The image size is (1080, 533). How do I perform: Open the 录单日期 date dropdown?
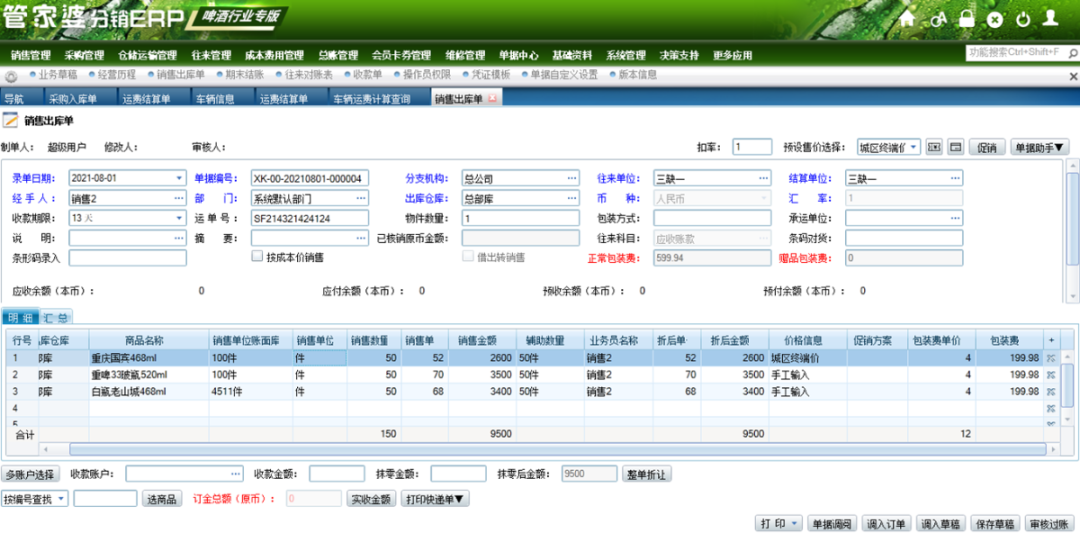click(x=179, y=178)
